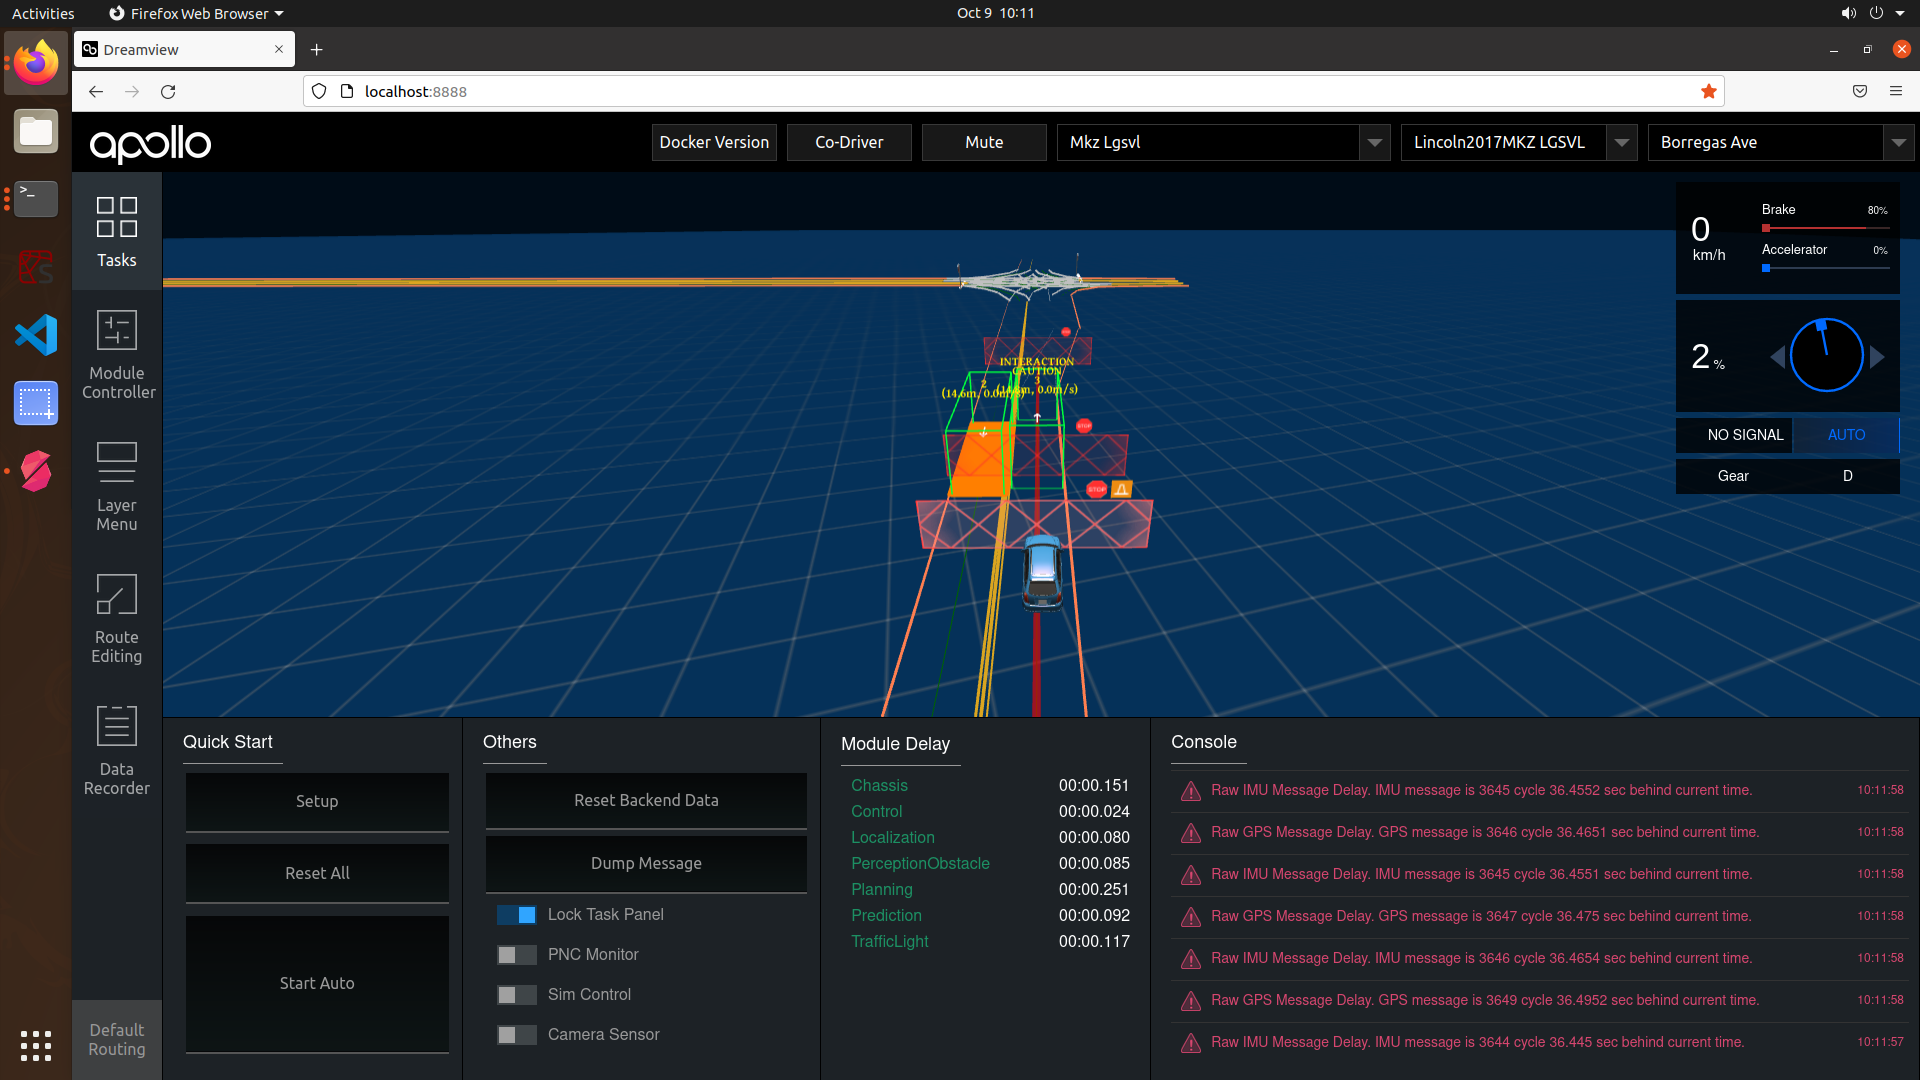
Task: Disable the Lock Task Panel toggle
Action: point(517,915)
